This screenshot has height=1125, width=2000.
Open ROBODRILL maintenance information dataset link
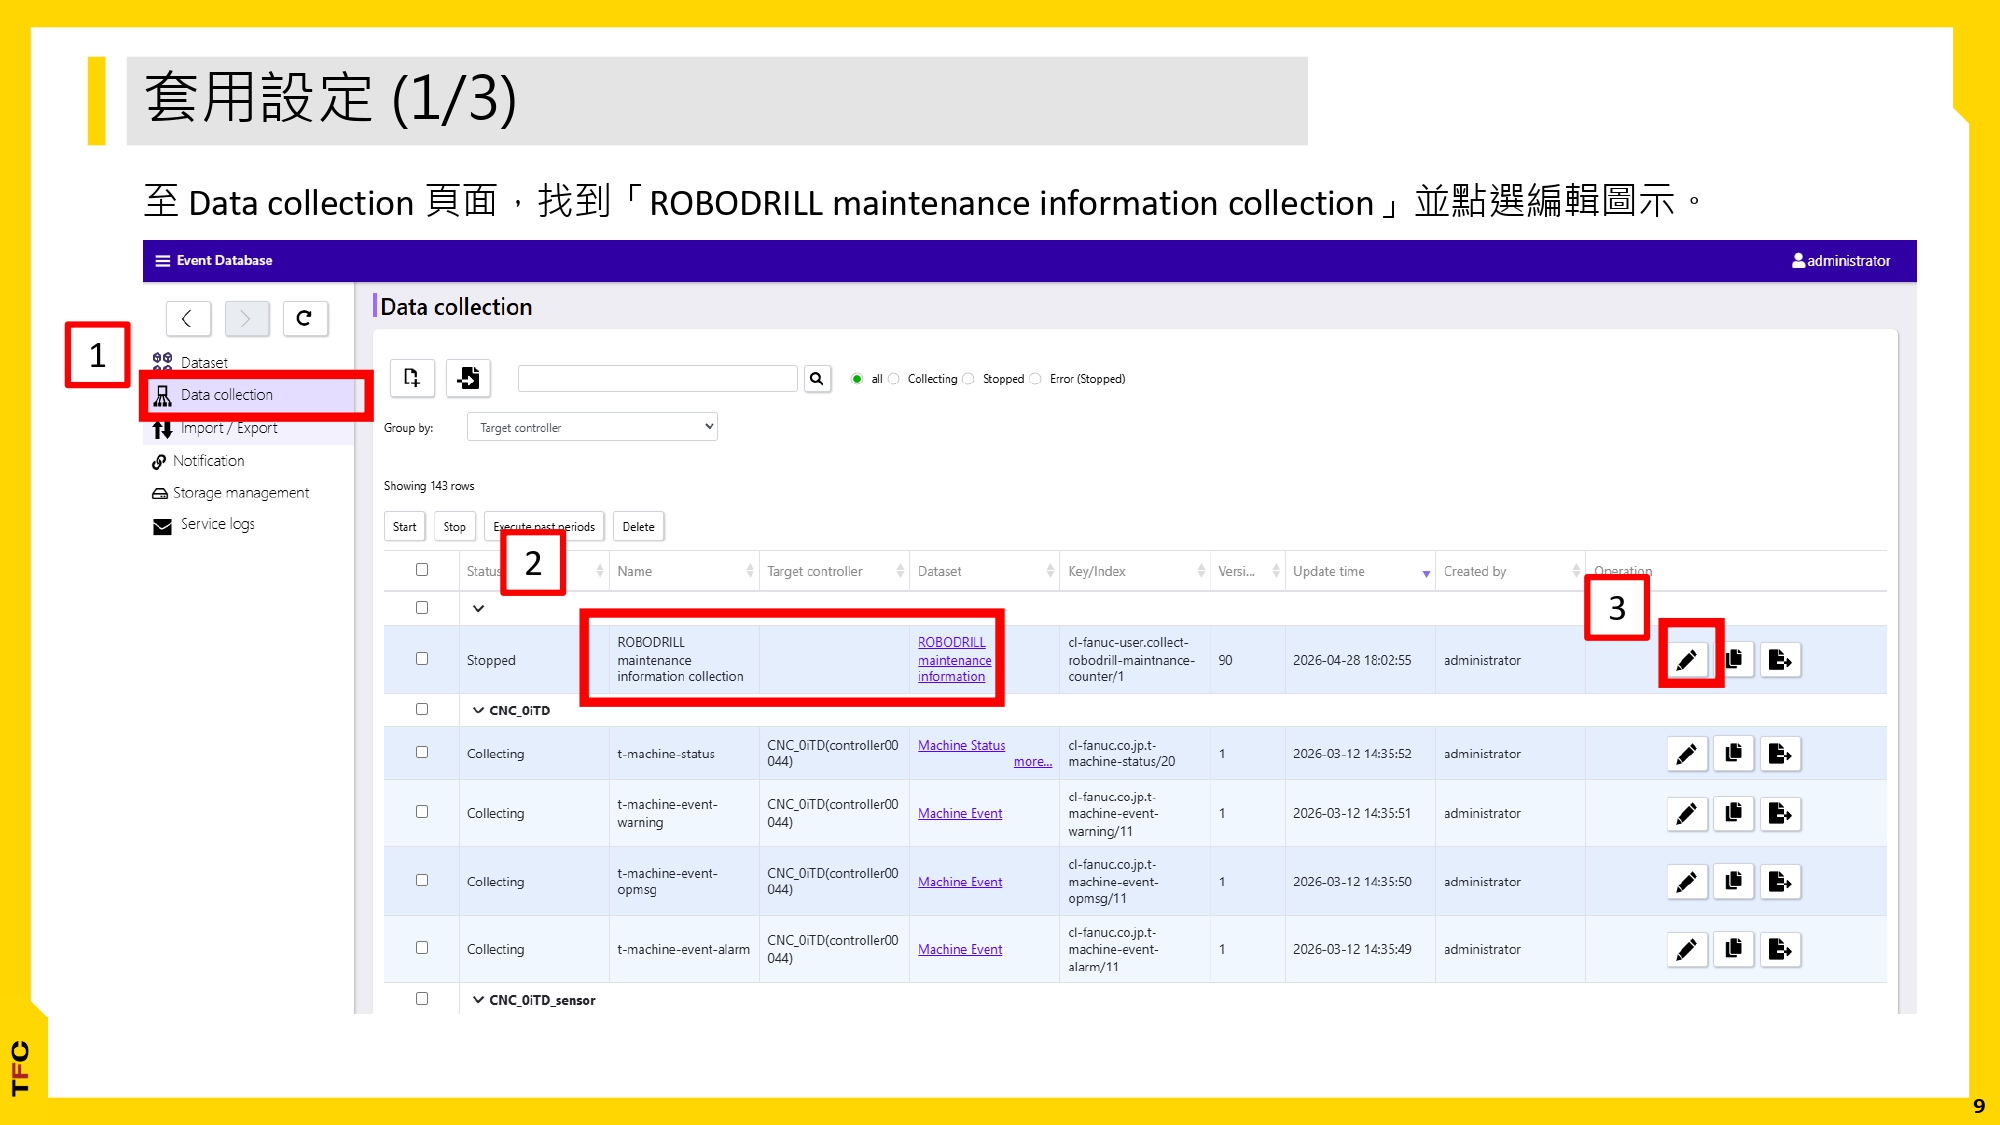pos(954,659)
